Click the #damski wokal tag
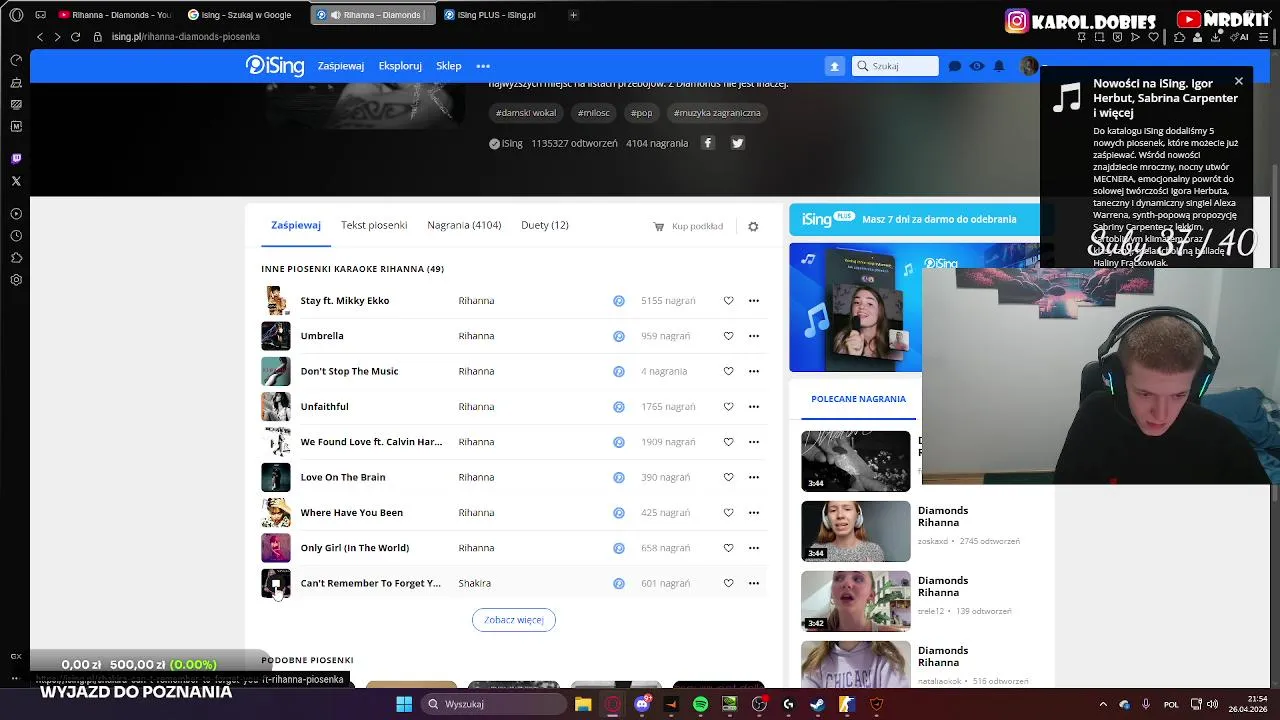 [526, 113]
